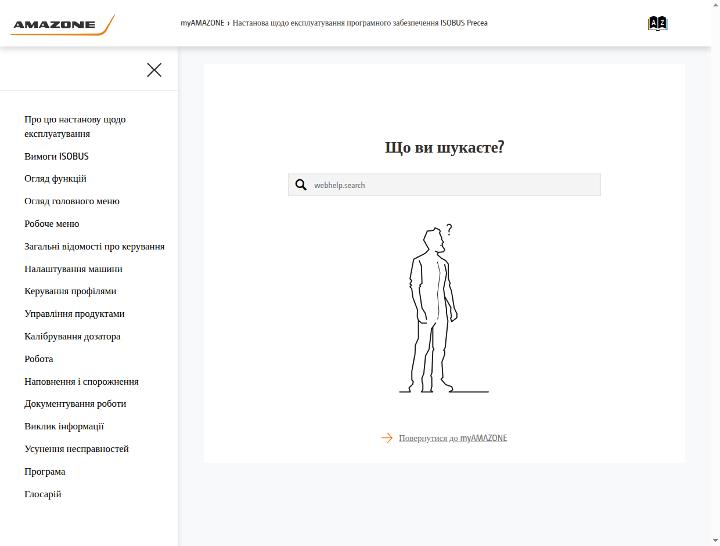The image size is (720, 546).
Task: Close the sidebar navigation with the X
Action: point(154,70)
